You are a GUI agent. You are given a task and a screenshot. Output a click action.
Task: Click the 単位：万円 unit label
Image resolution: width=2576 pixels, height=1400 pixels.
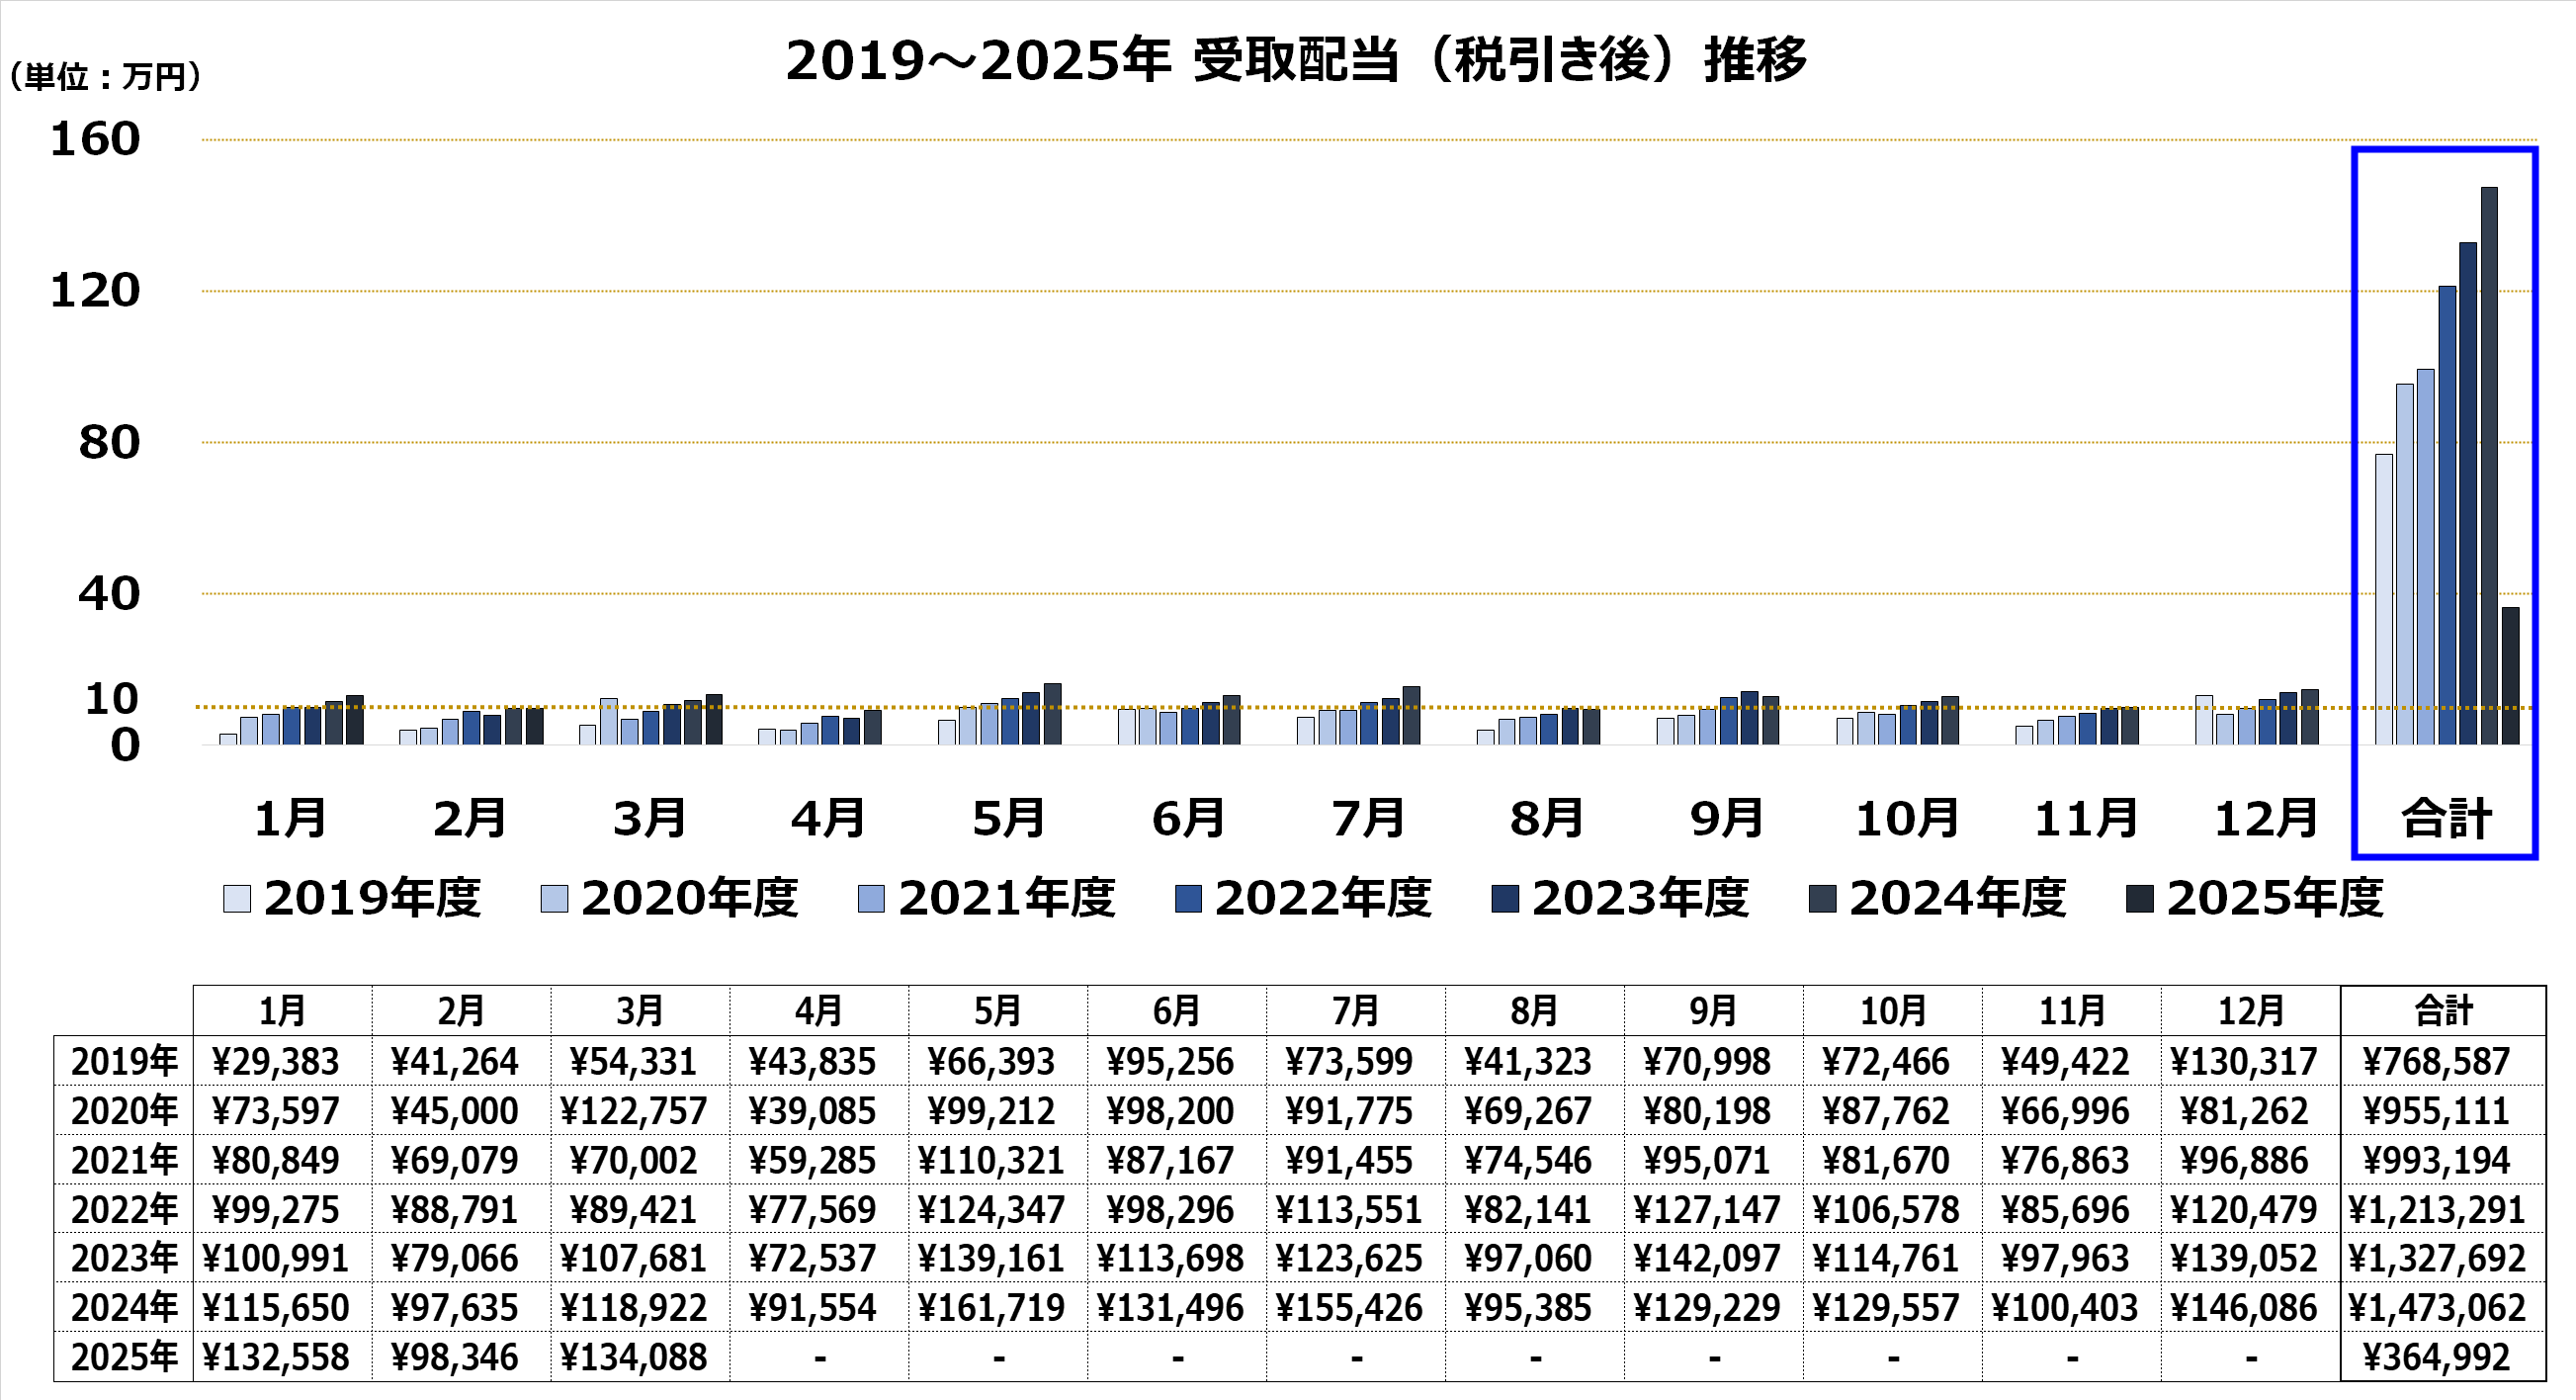105,77
